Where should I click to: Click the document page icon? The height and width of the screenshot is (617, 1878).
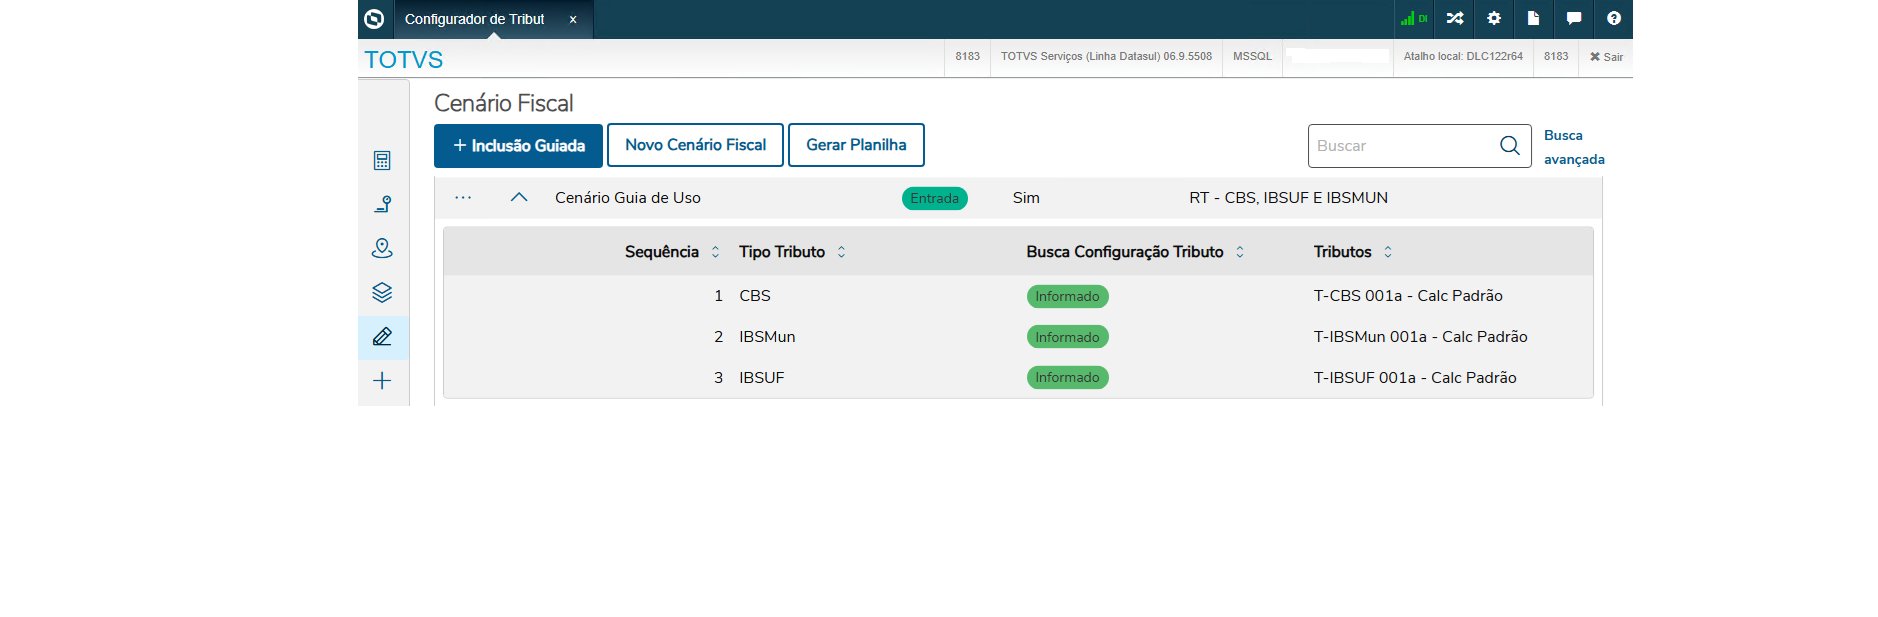[1533, 18]
